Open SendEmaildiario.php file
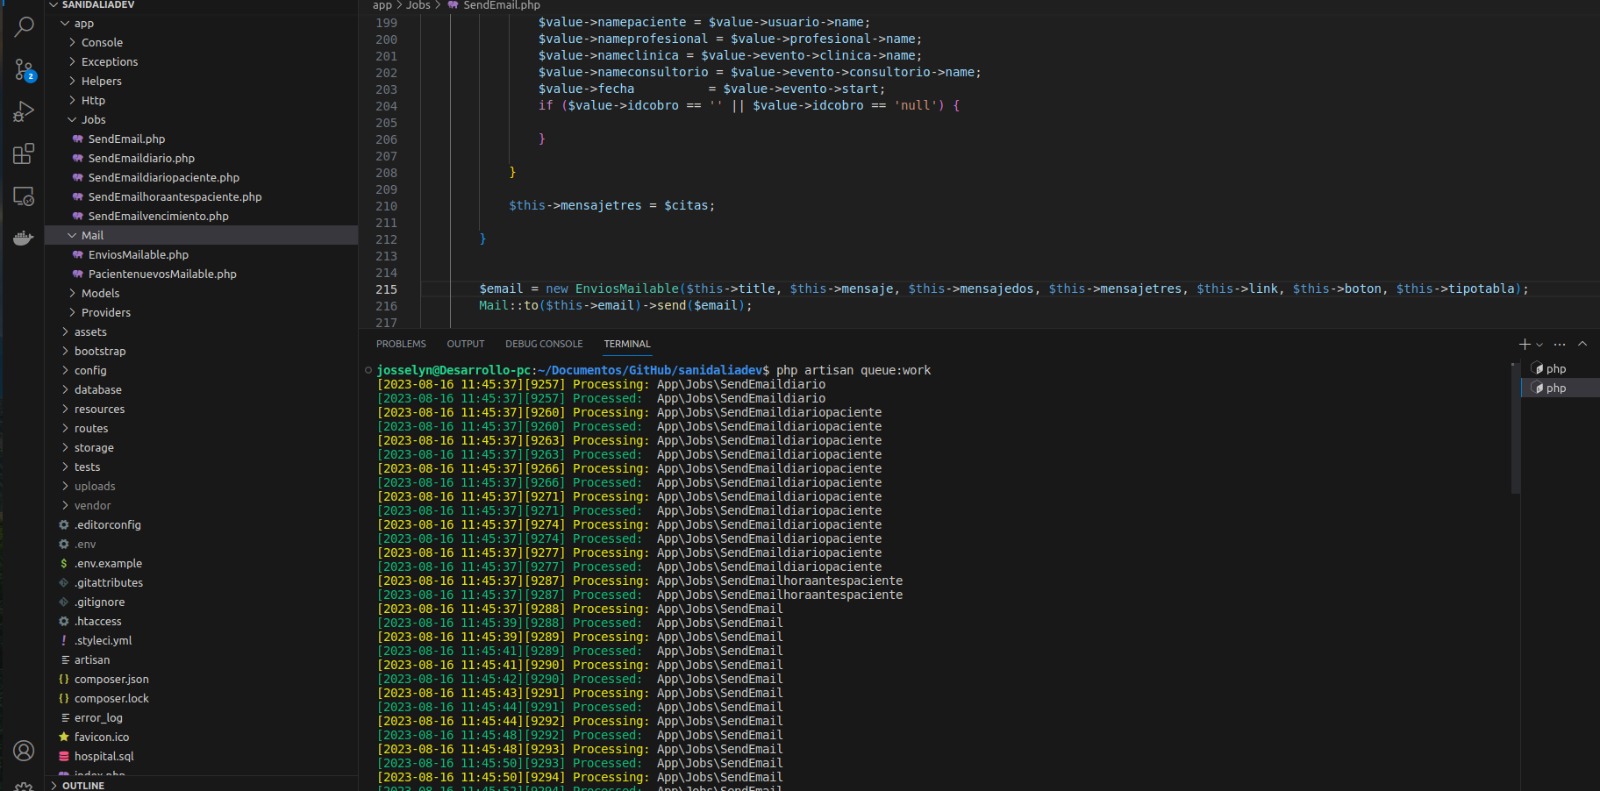This screenshot has height=791, width=1600. pos(141,159)
